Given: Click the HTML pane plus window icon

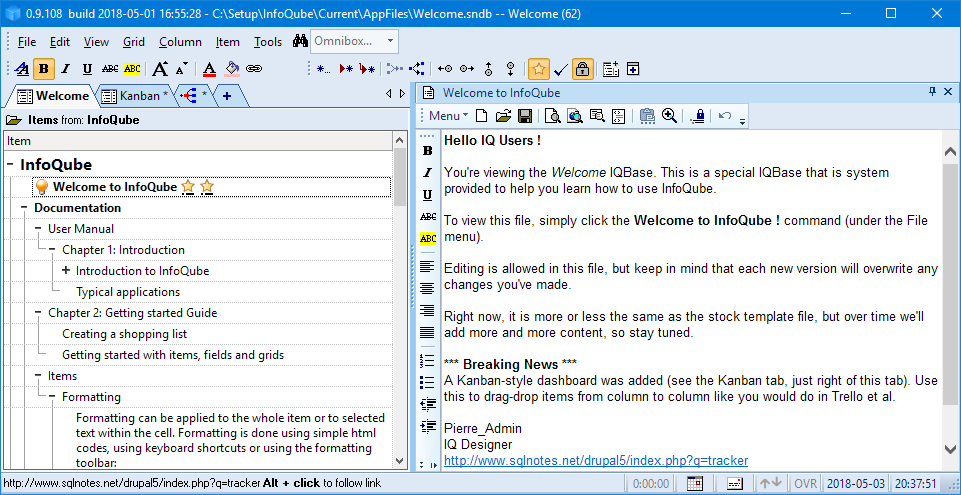Looking at the screenshot, I should [x=633, y=69].
